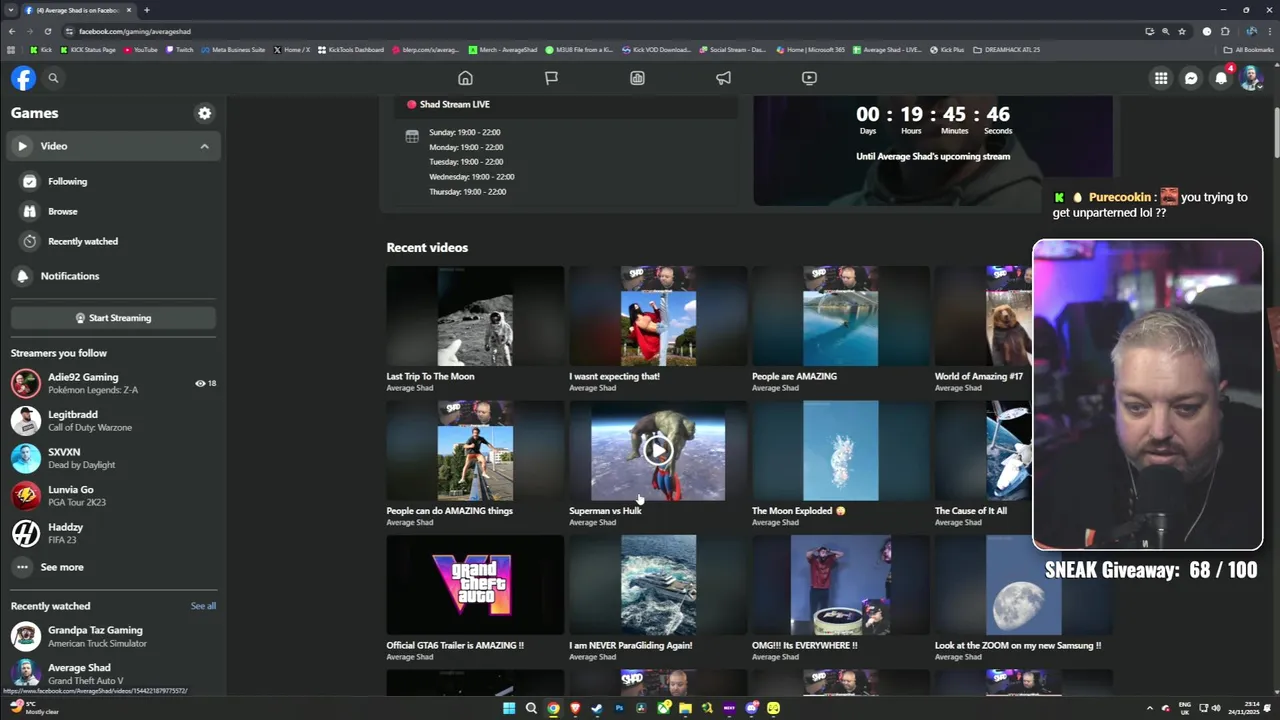Click the Start Streaming button

coord(113,318)
